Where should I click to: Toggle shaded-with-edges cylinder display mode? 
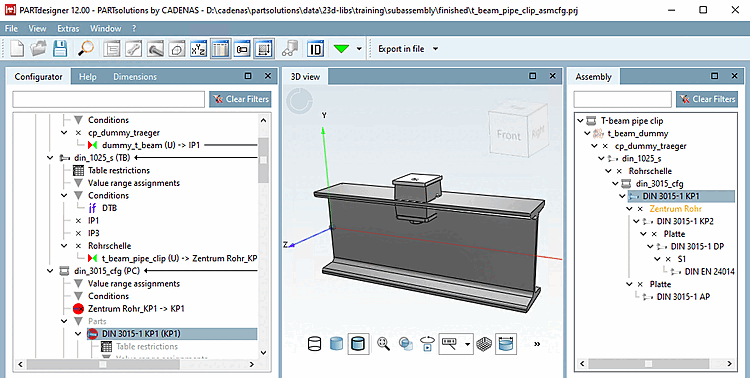(x=358, y=344)
